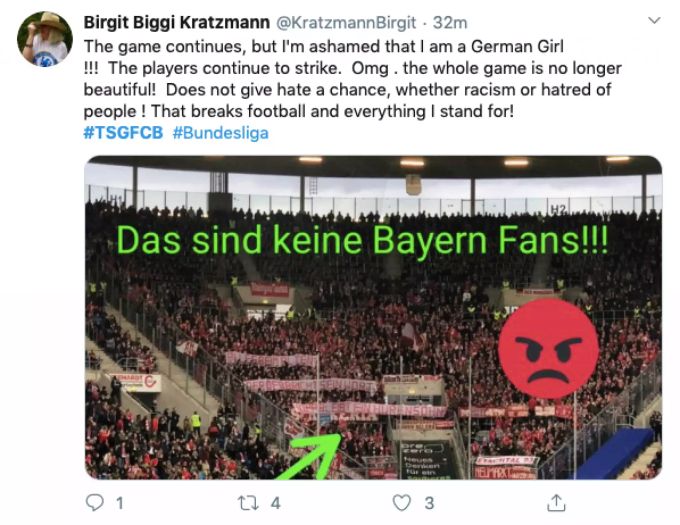The image size is (680, 525).
Task: Open tweet details by clicking the tweet body text
Action: [352, 78]
